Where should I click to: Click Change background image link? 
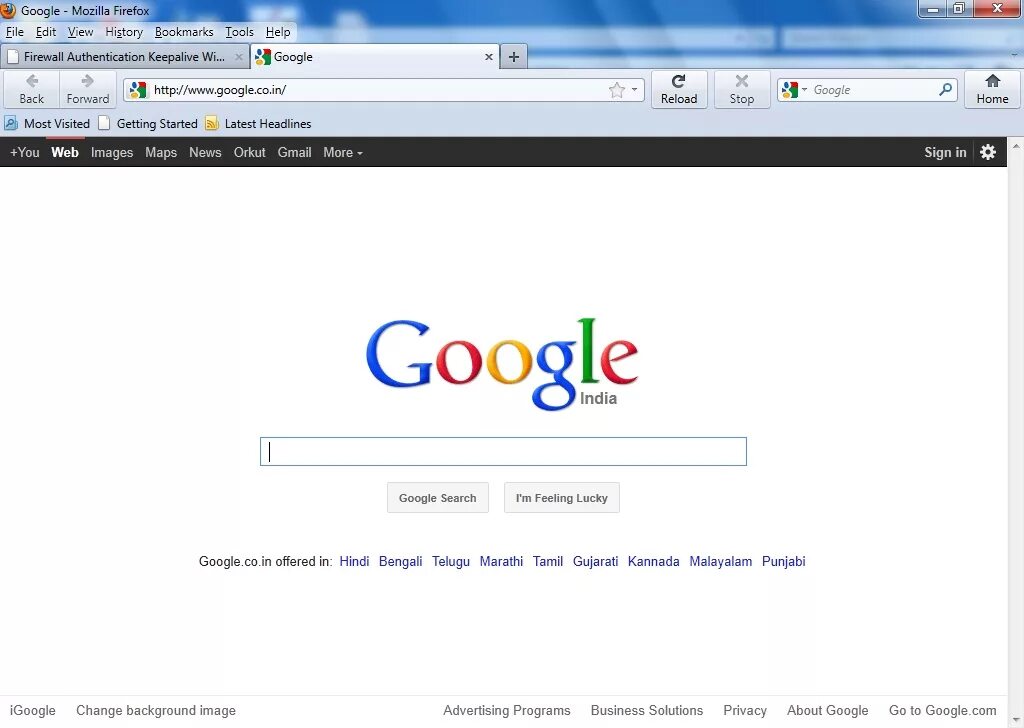155,710
